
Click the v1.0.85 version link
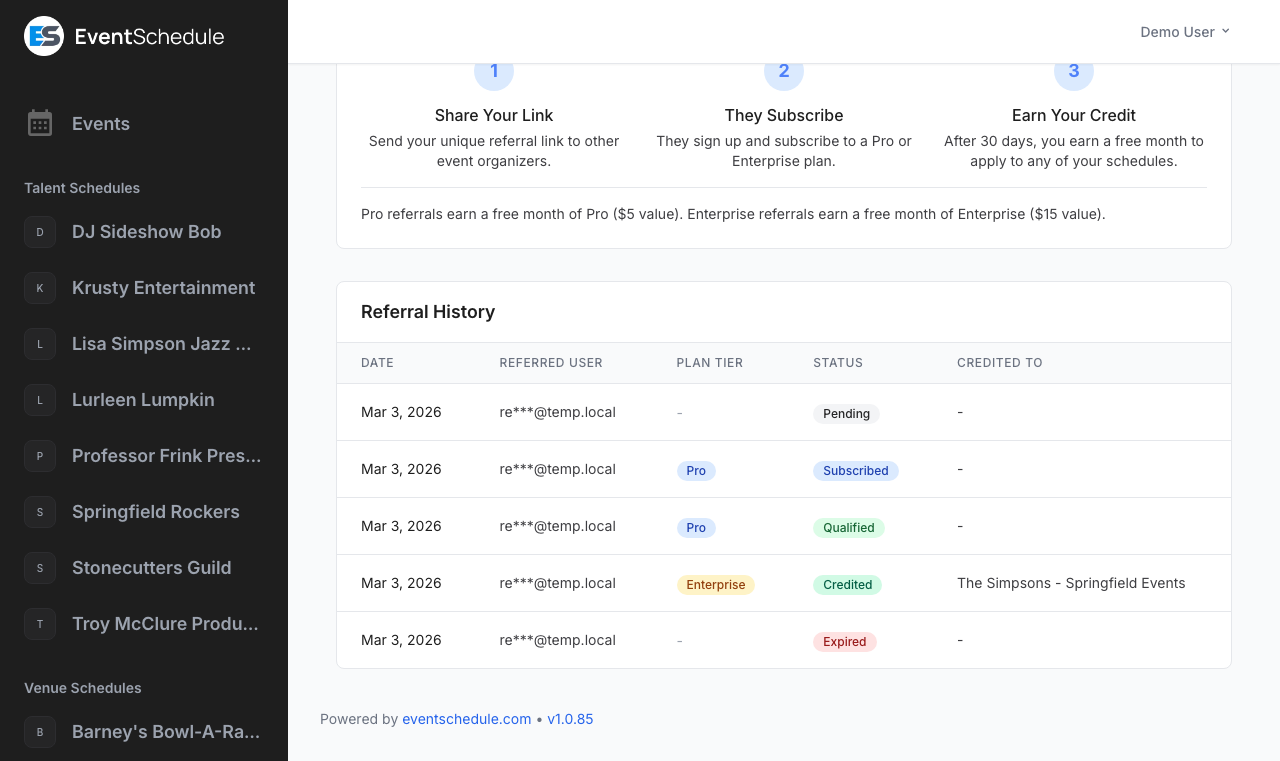tap(570, 719)
